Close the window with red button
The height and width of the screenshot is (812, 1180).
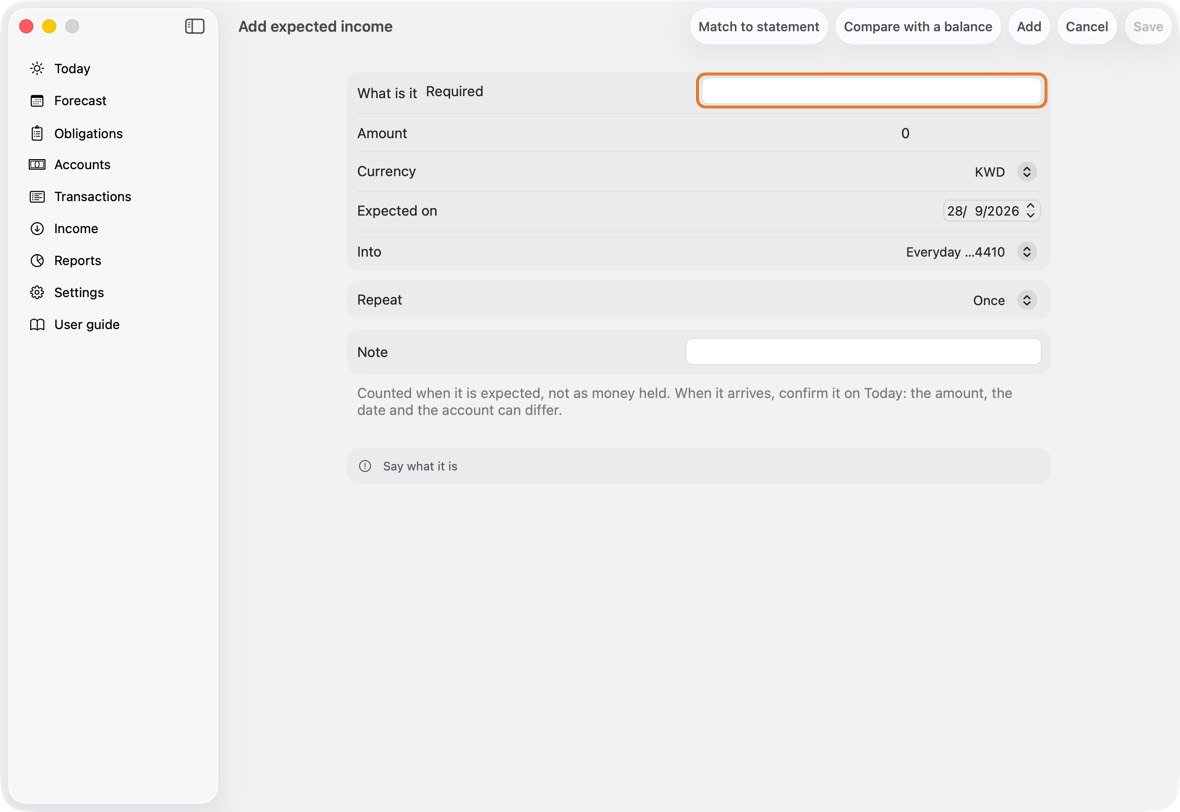tap(26, 26)
